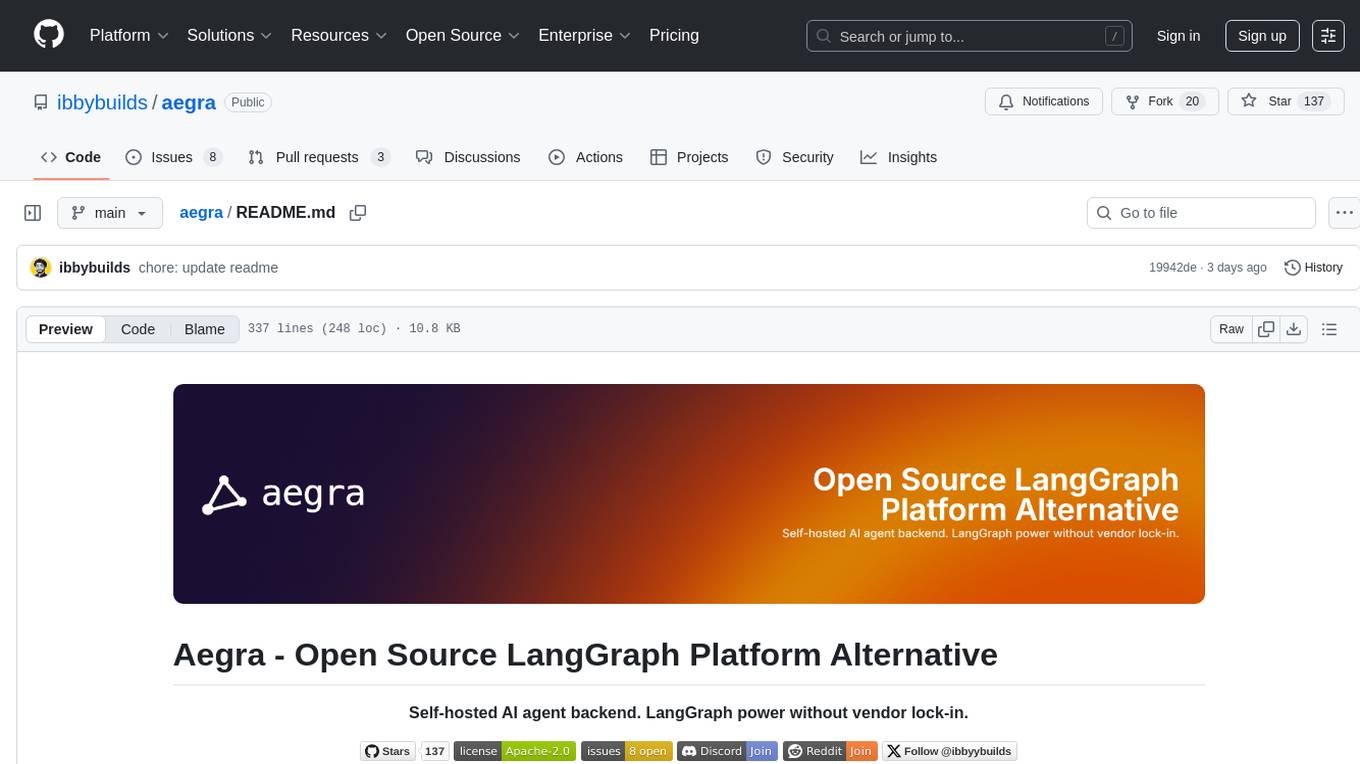Viewport: 1360px width, 764px height.
Task: Focus the Search or jump to field
Action: 969,36
